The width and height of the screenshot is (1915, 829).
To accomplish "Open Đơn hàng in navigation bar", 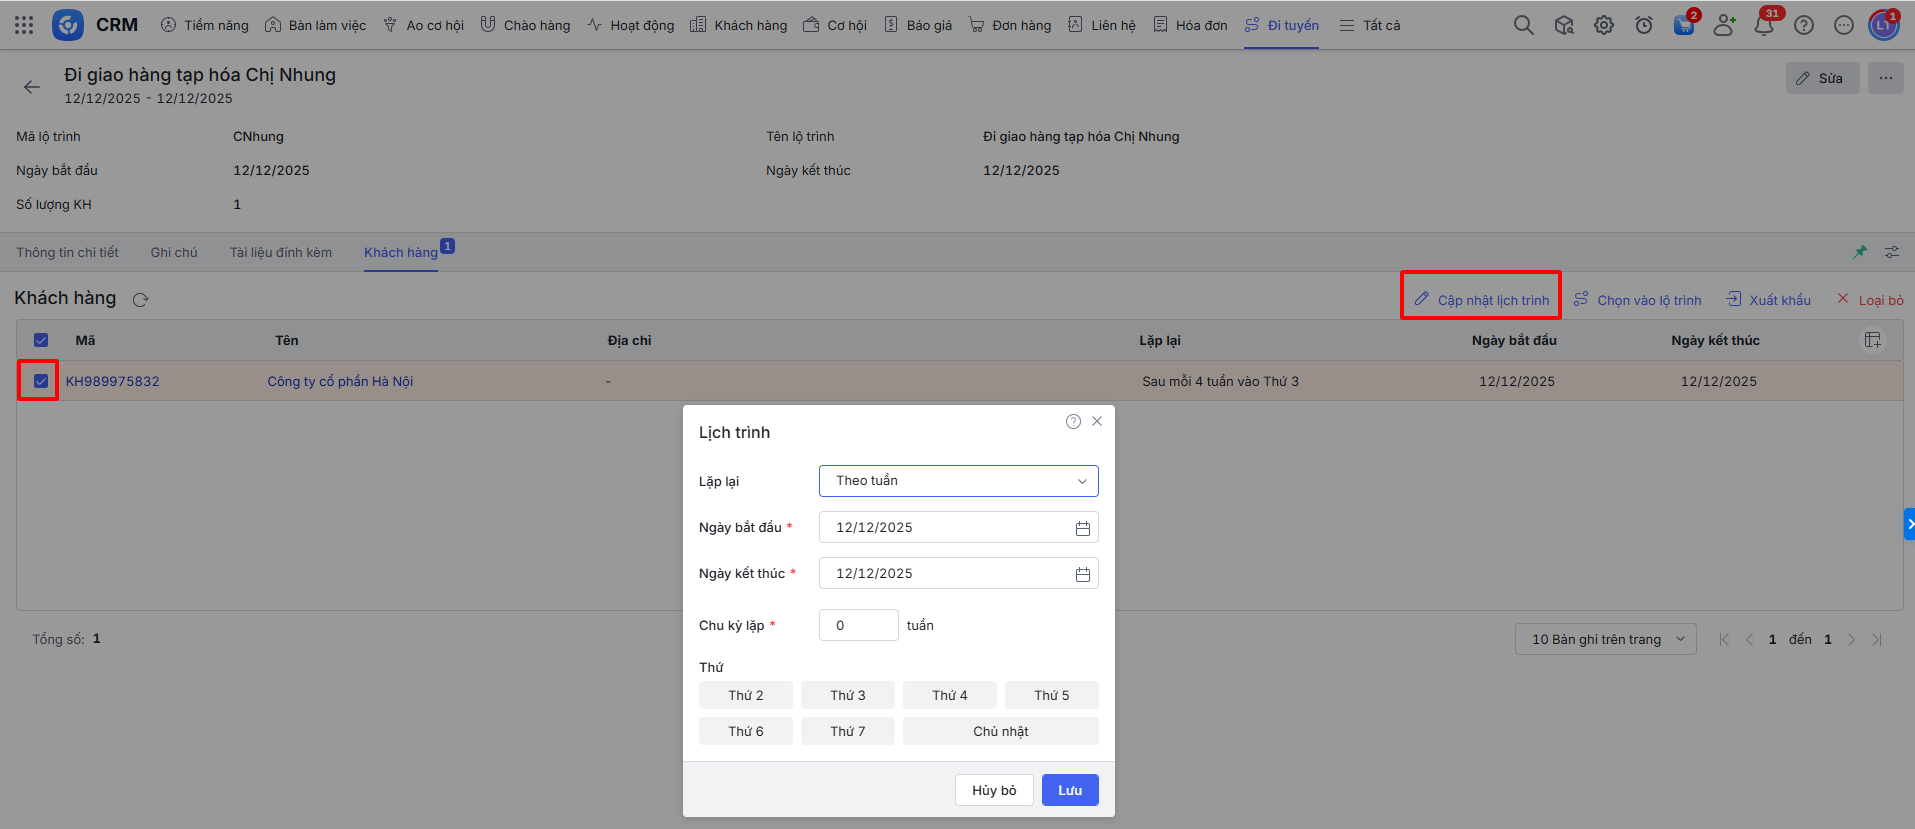I will pos(1010,25).
